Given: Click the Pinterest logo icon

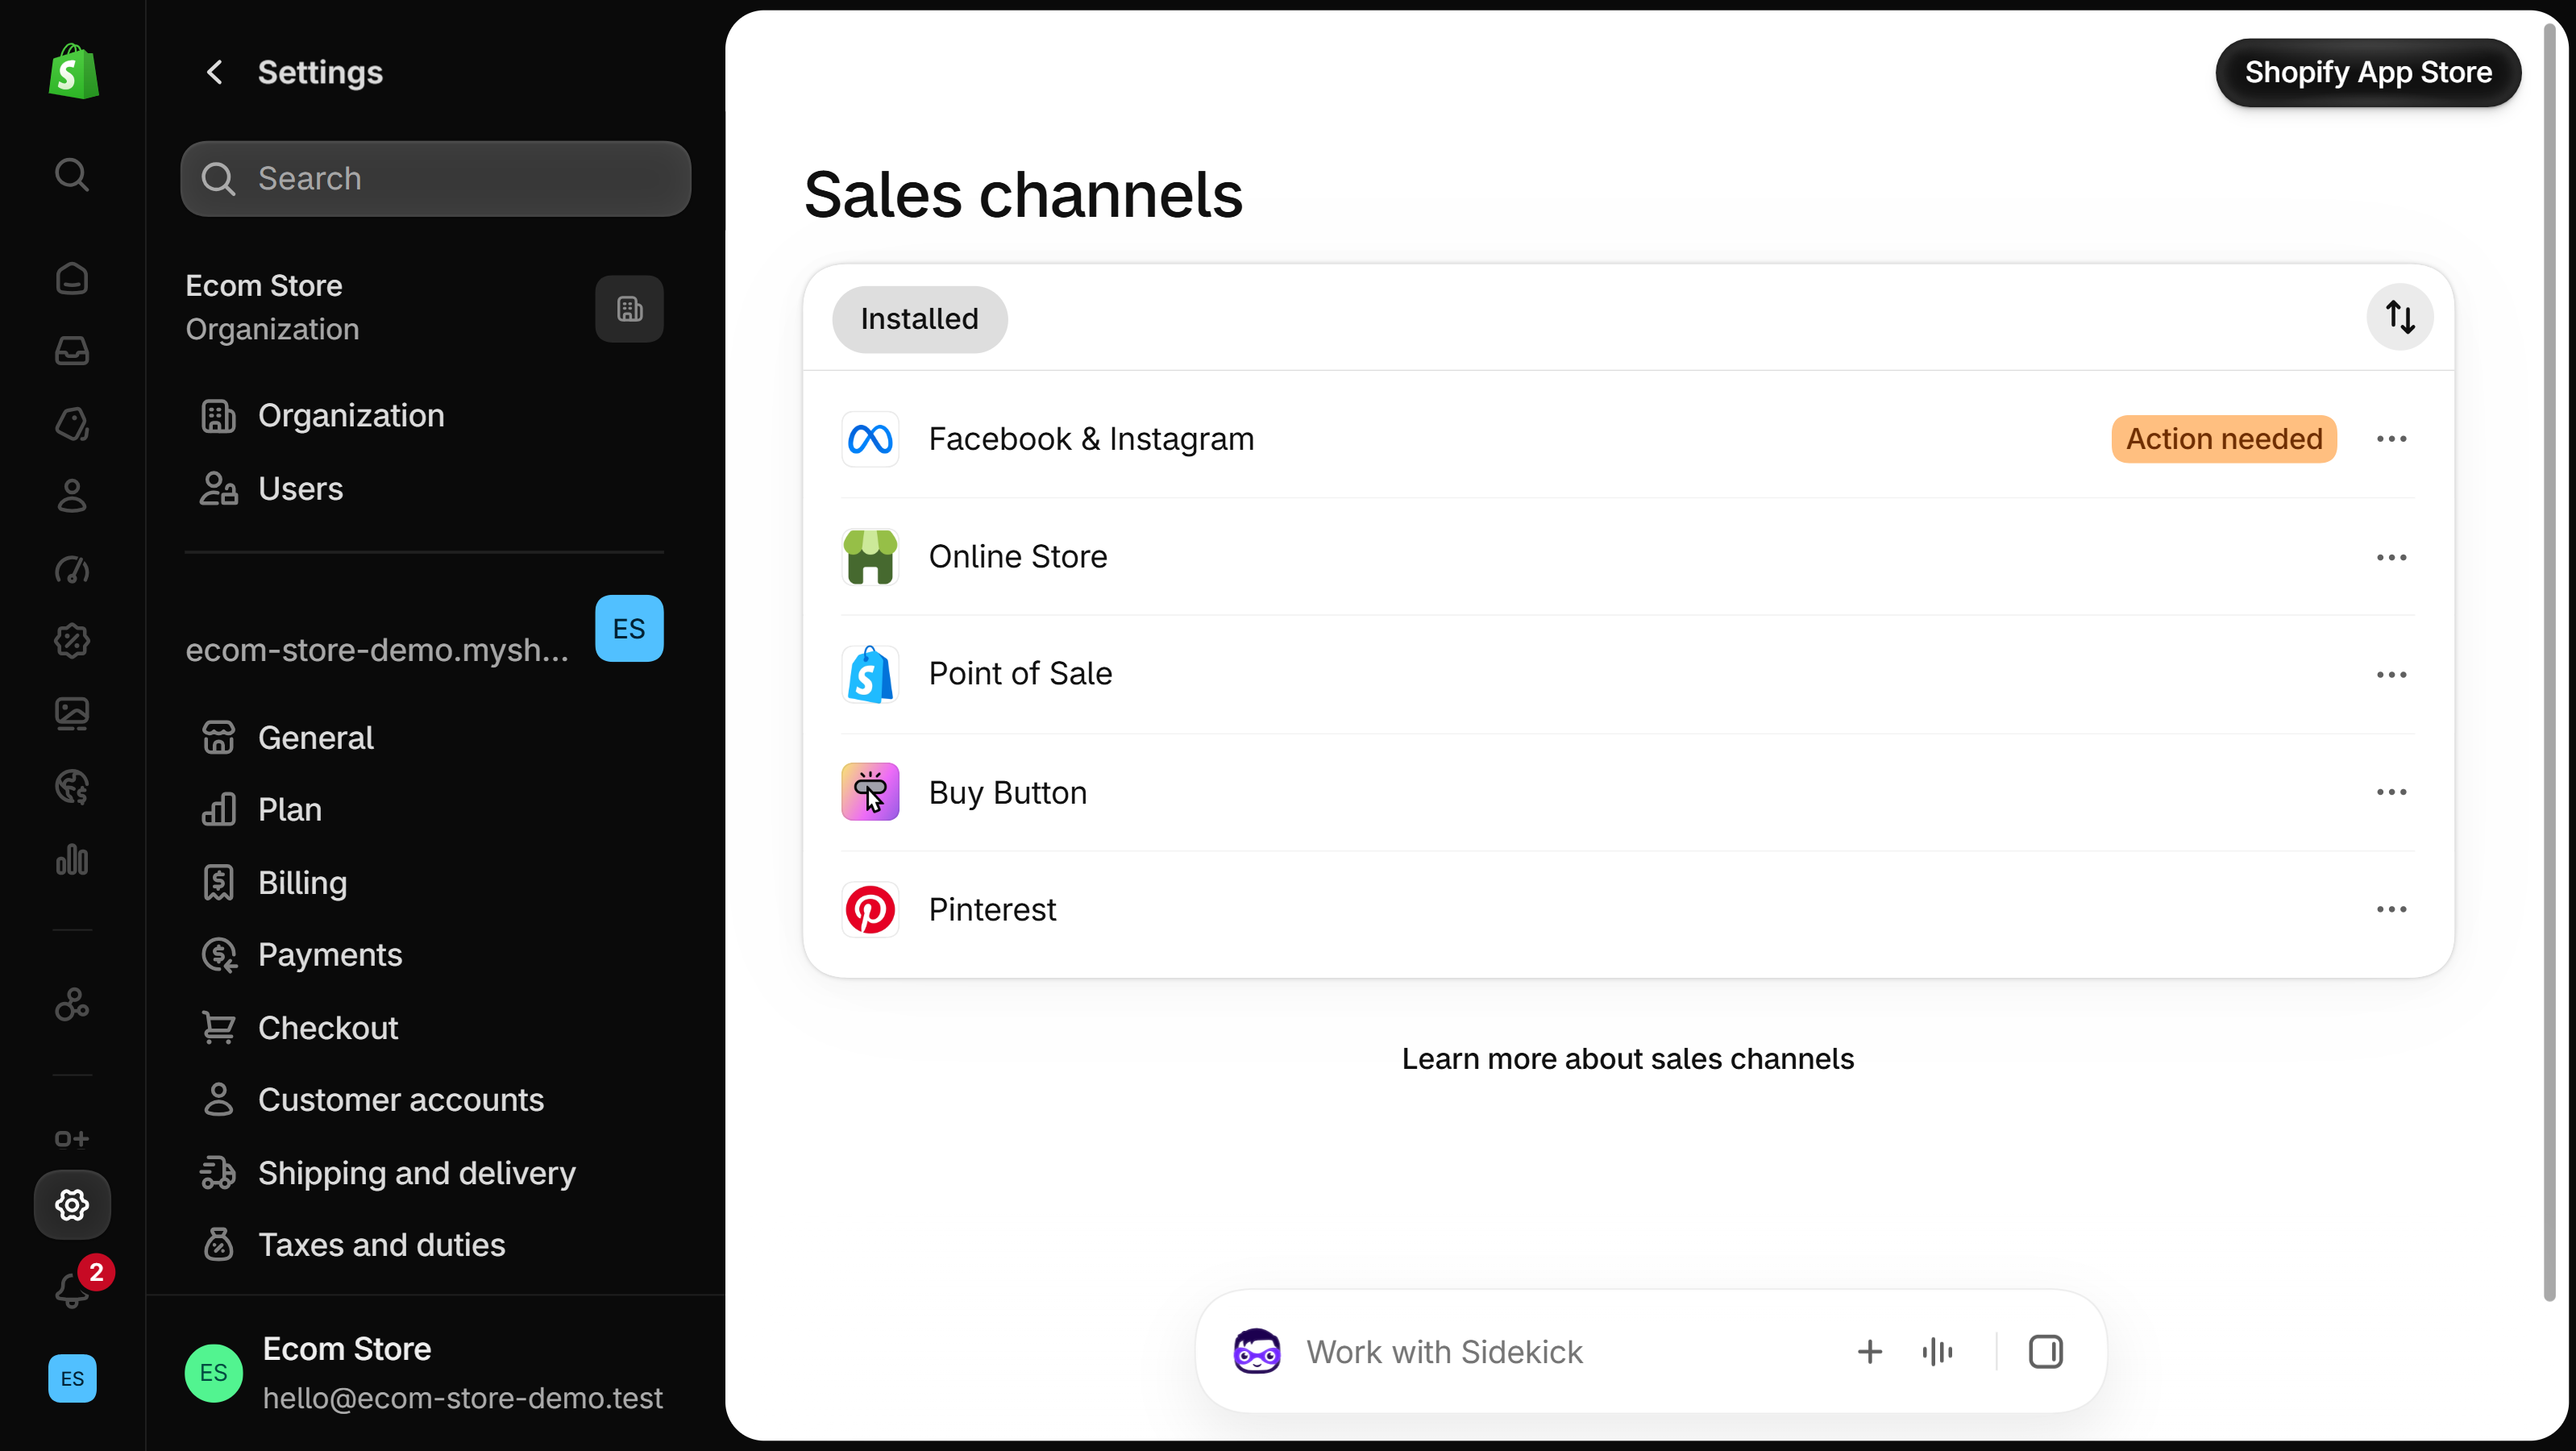Looking at the screenshot, I should coord(870,909).
